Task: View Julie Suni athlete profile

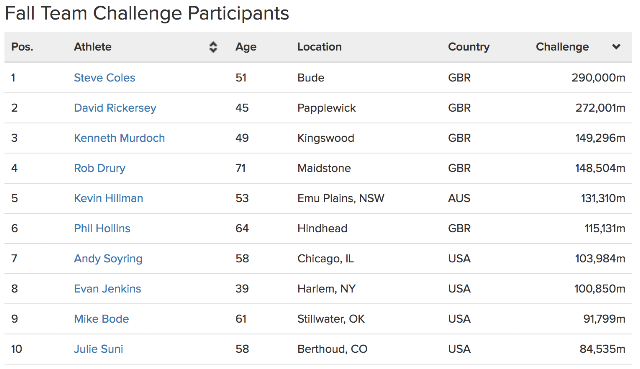Action: 98,349
